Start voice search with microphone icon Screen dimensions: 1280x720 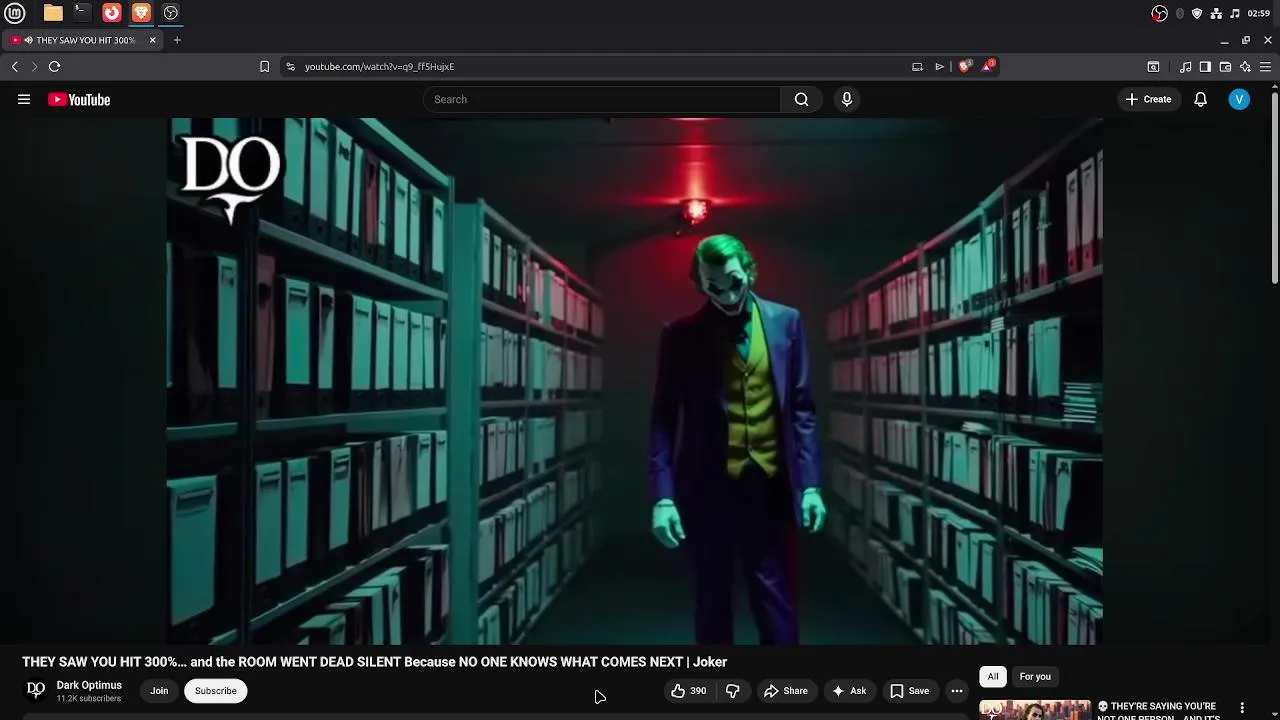pyautogui.click(x=847, y=99)
